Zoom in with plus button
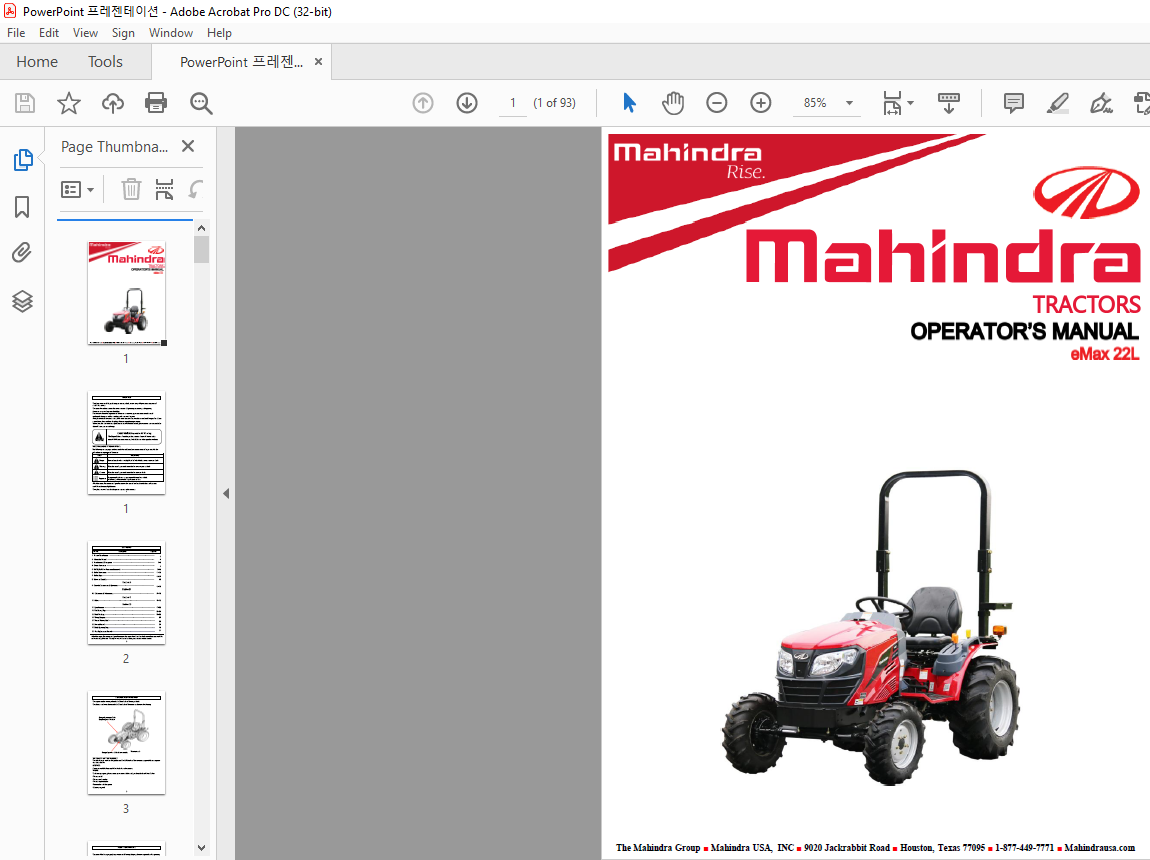1150x860 pixels. (761, 103)
